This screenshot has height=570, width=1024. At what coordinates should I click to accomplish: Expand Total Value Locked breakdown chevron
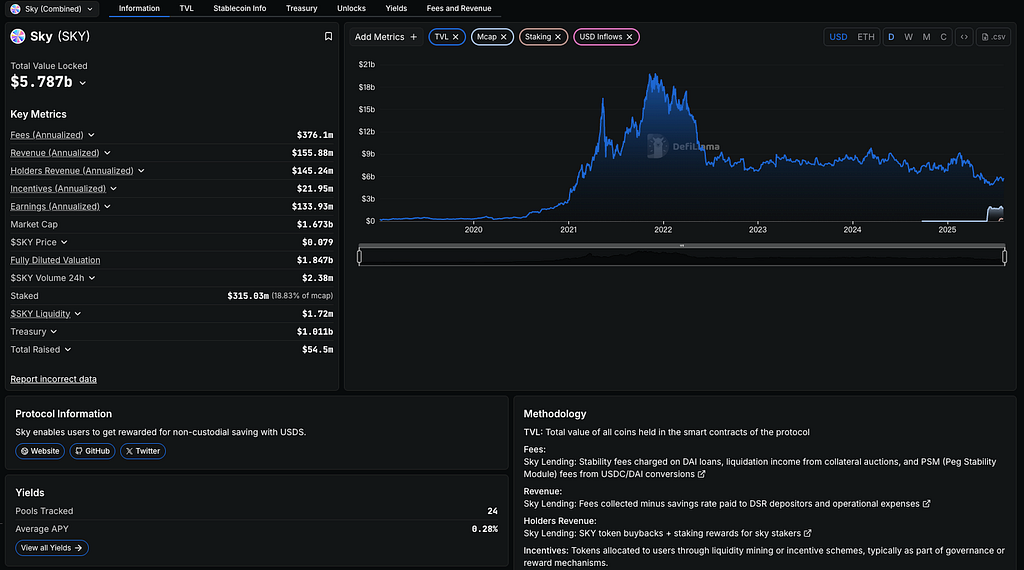(82, 83)
